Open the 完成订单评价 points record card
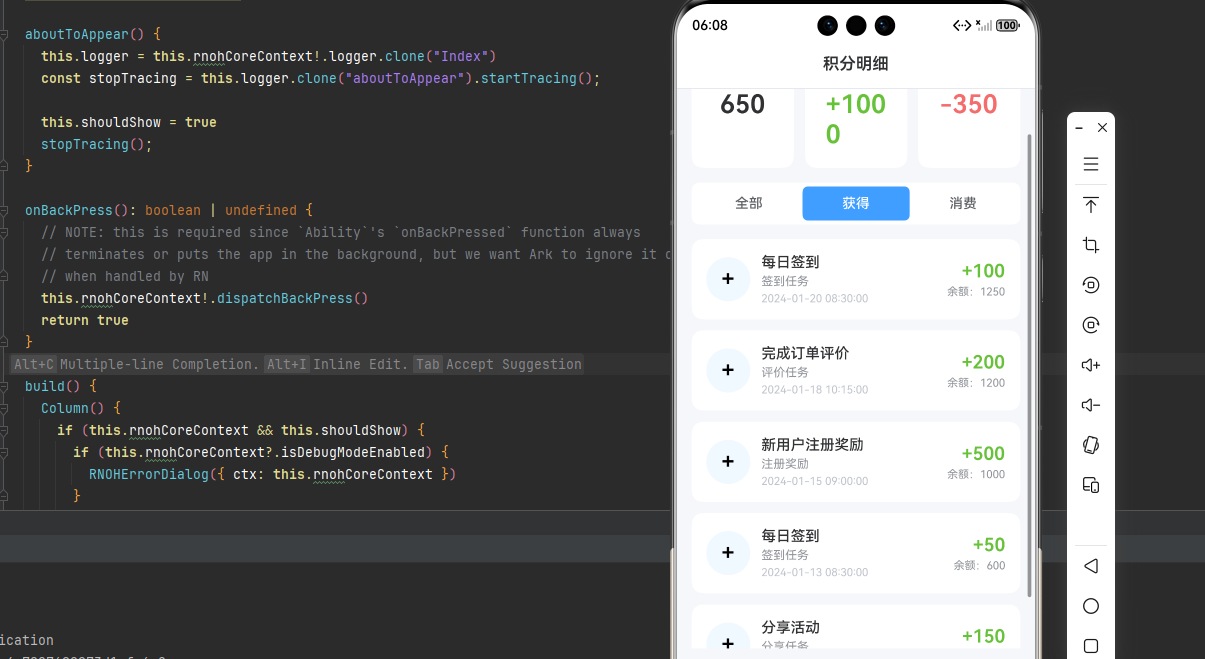Image resolution: width=1205 pixels, height=659 pixels. pyautogui.click(x=856, y=371)
